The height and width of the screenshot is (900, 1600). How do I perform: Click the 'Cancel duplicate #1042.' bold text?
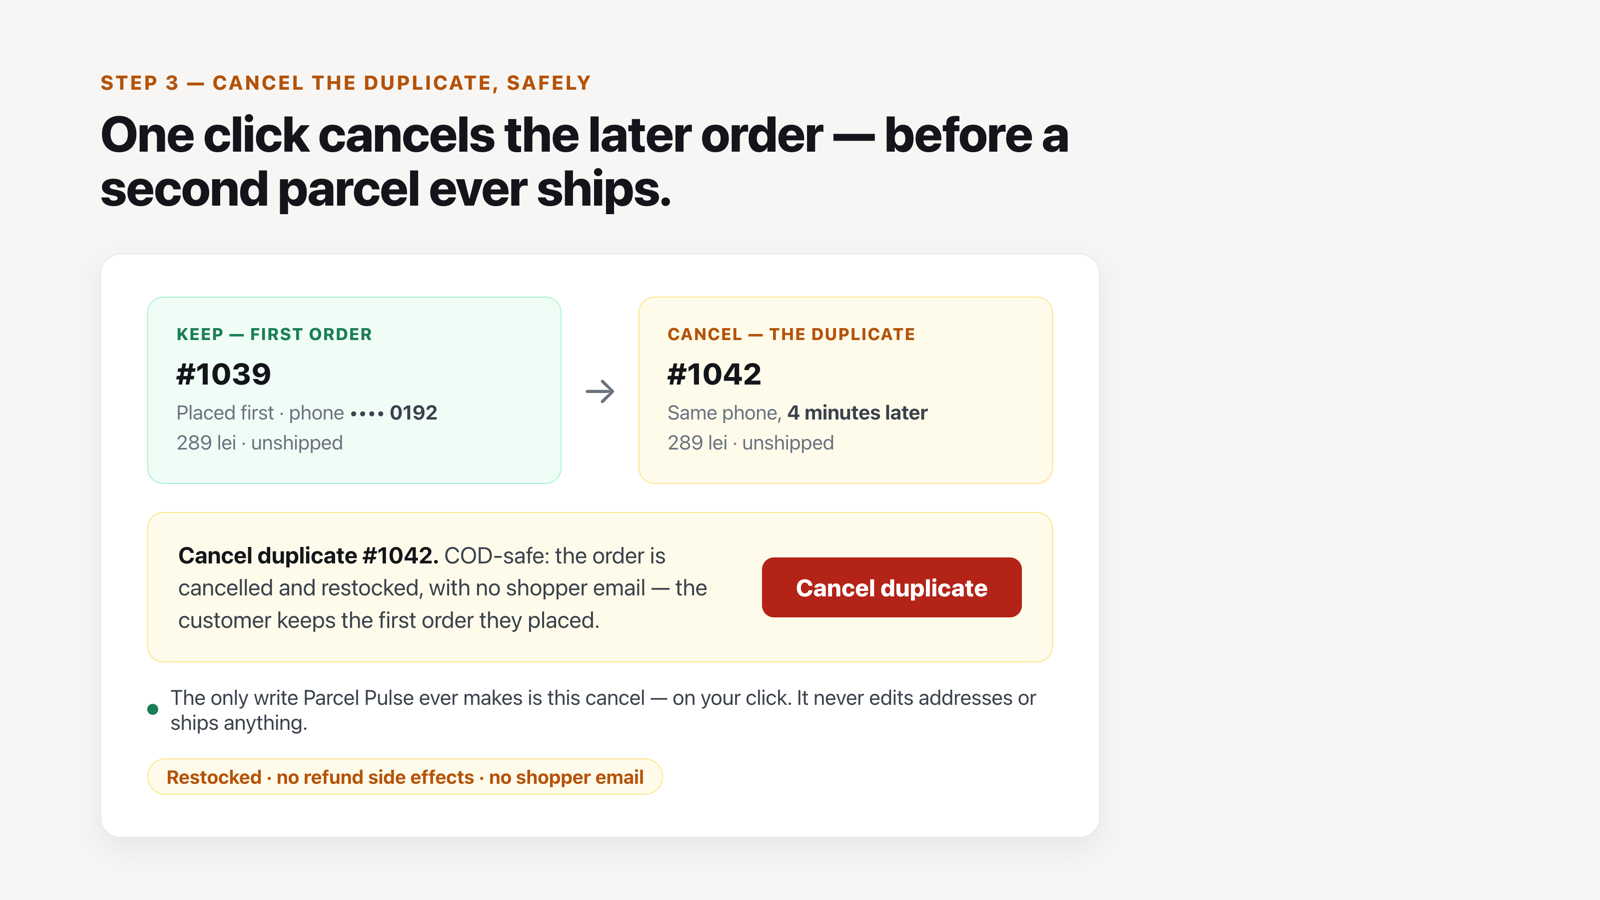(x=308, y=556)
